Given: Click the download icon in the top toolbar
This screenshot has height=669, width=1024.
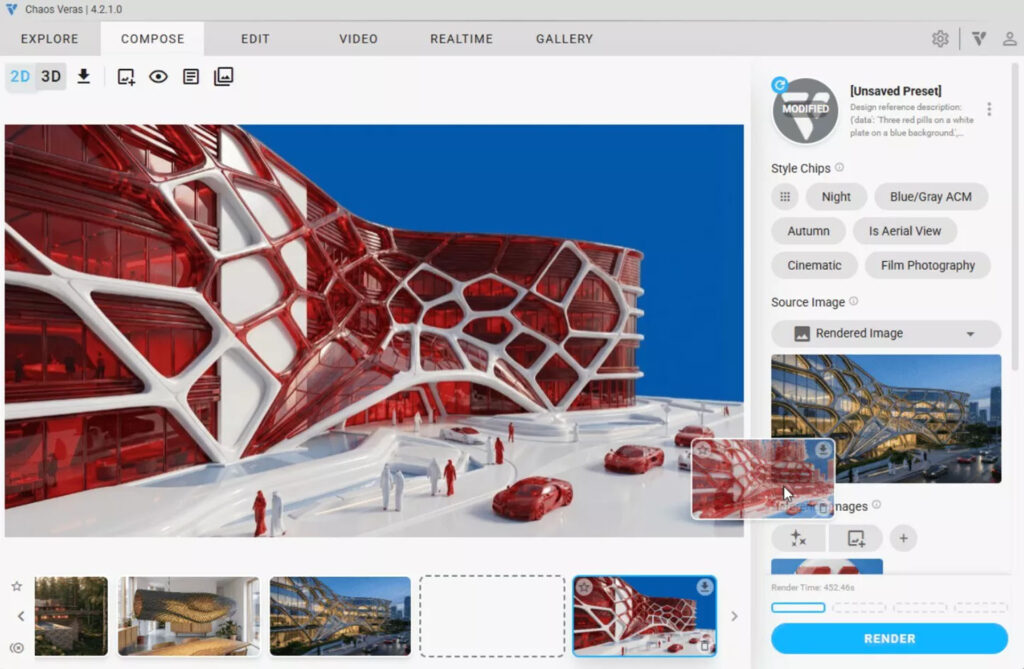Looking at the screenshot, I should pos(84,76).
